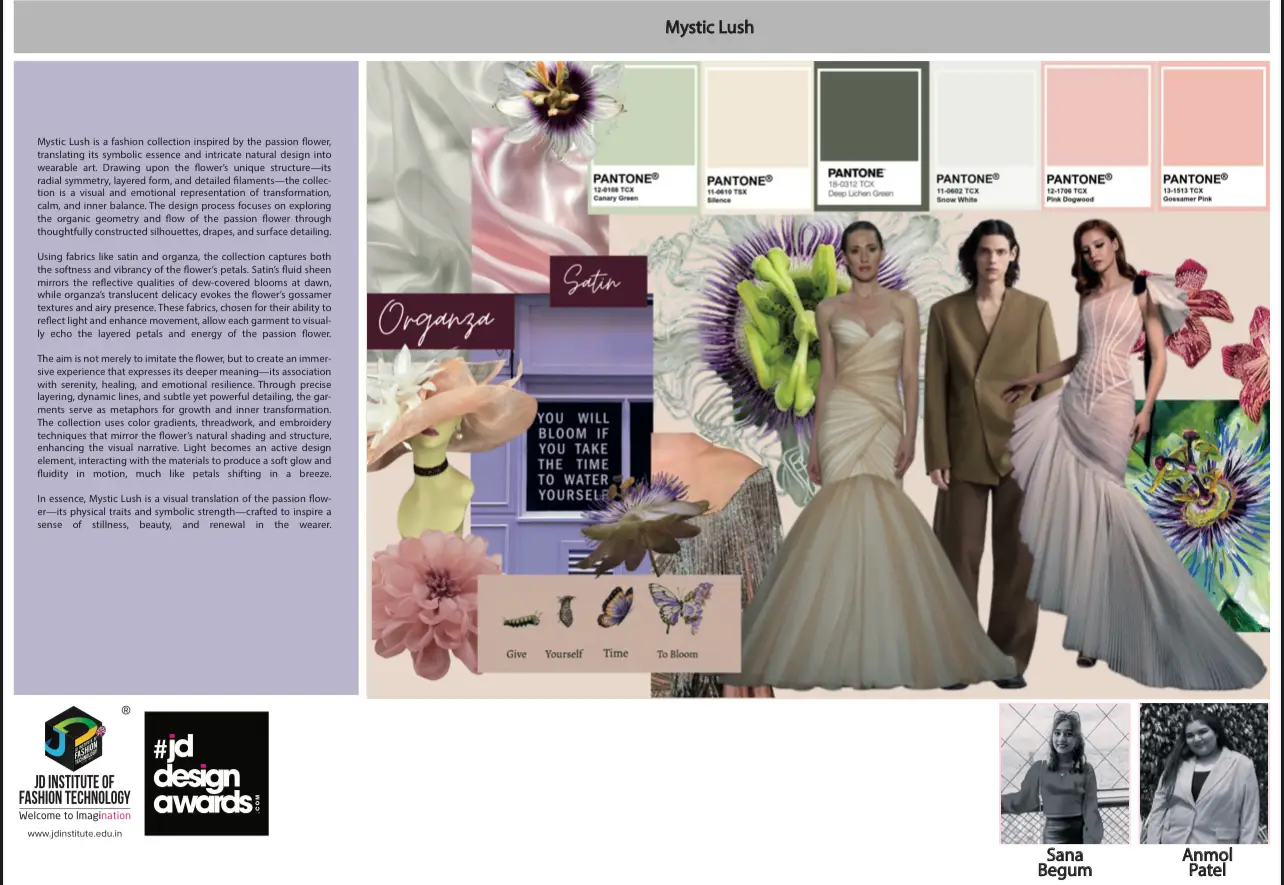1284x885 pixels.
Task: Choose the Deep Lichen Green swatch
Action: [x=871, y=134]
